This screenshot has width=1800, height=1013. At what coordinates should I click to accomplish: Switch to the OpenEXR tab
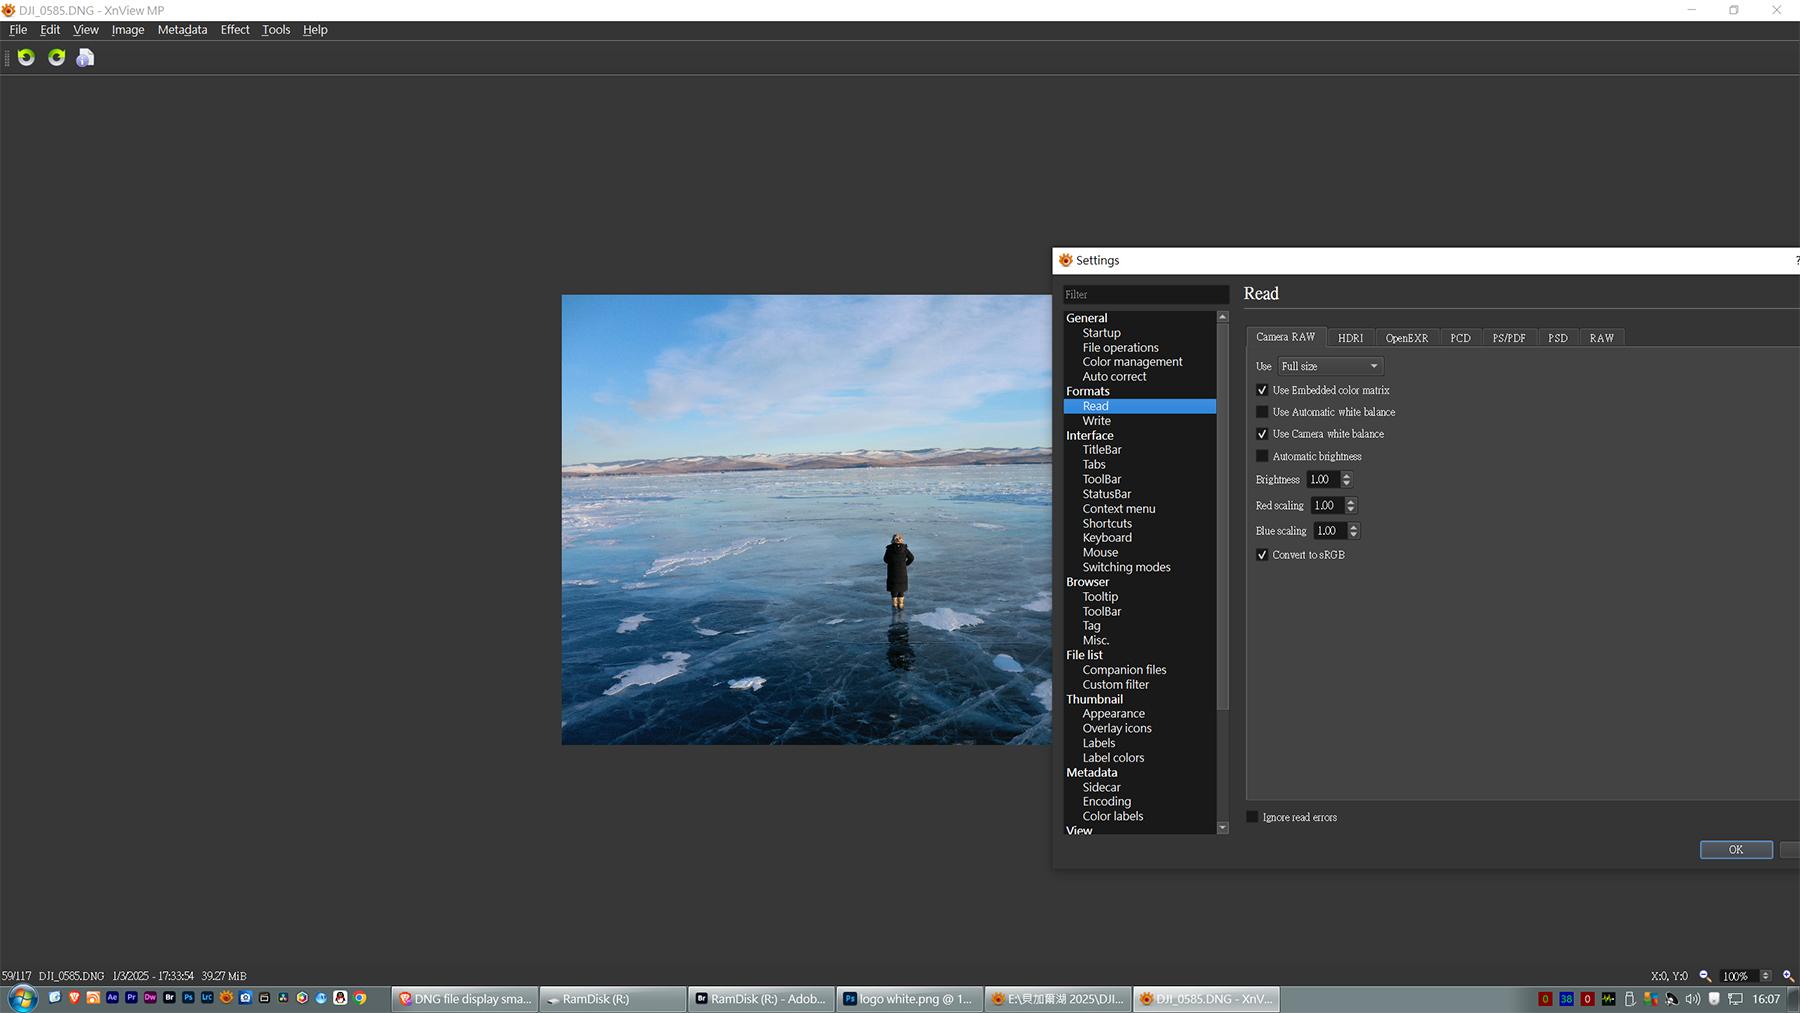point(1406,338)
